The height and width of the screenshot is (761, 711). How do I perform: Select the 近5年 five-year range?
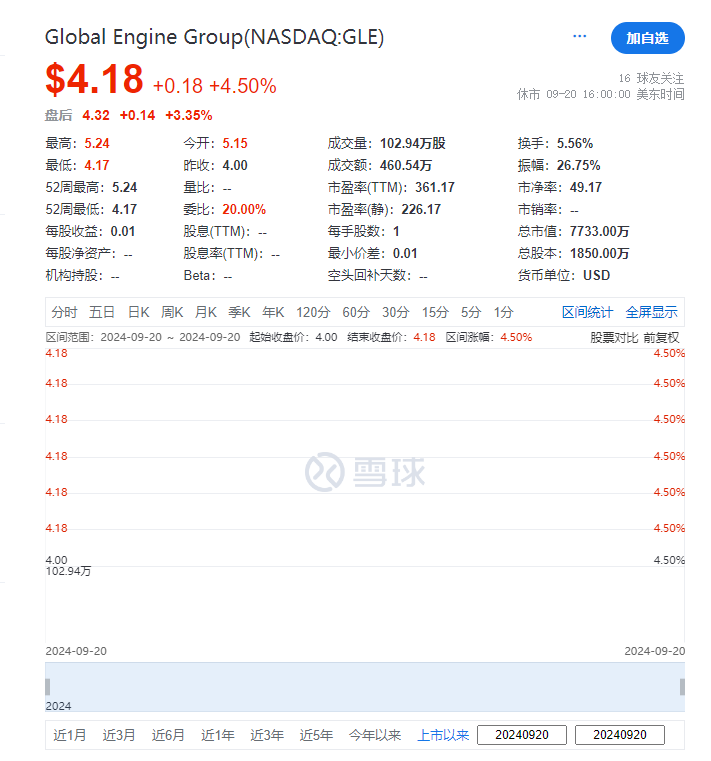[x=316, y=735]
